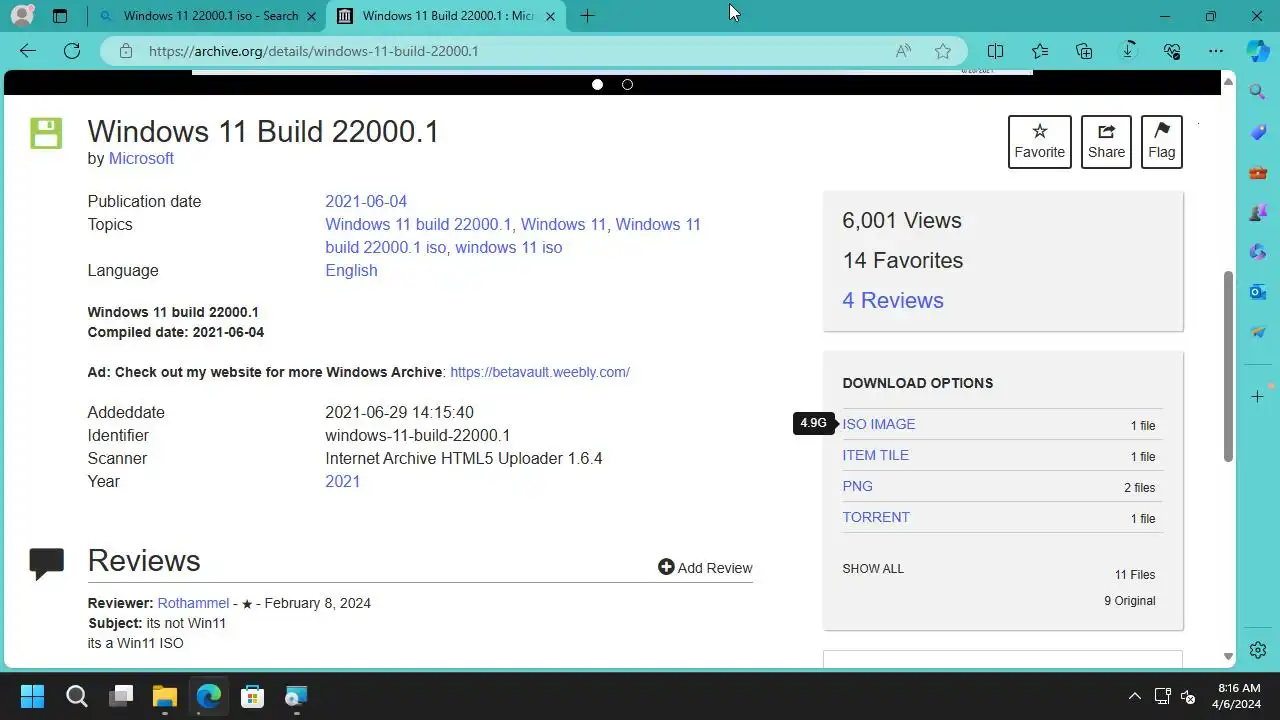Open ITEM TILE download option
This screenshot has height=720, width=1280.
(875, 455)
